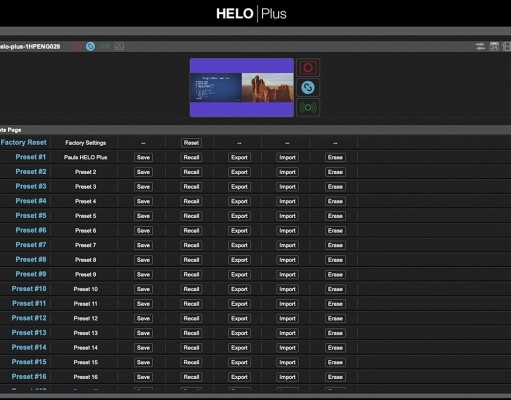
Task: Click Export in the Preset #8 row
Action: click(x=239, y=260)
